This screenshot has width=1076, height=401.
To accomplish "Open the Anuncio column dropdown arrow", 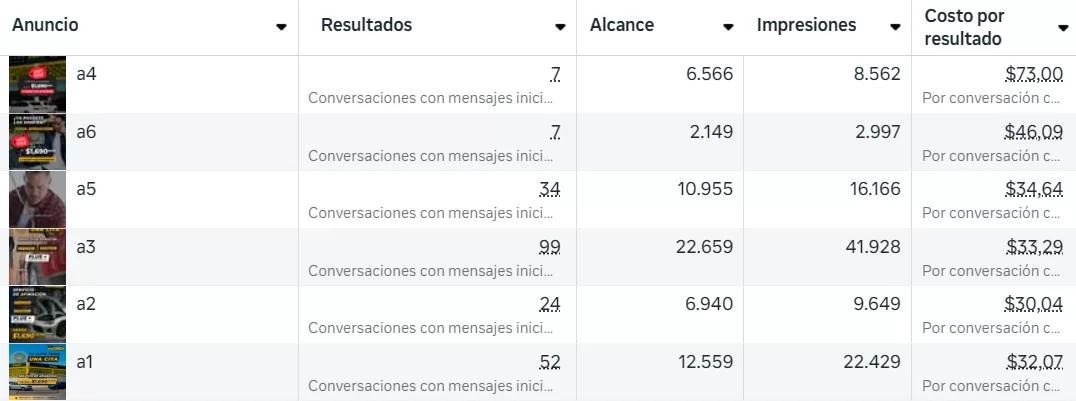I will (281, 27).
